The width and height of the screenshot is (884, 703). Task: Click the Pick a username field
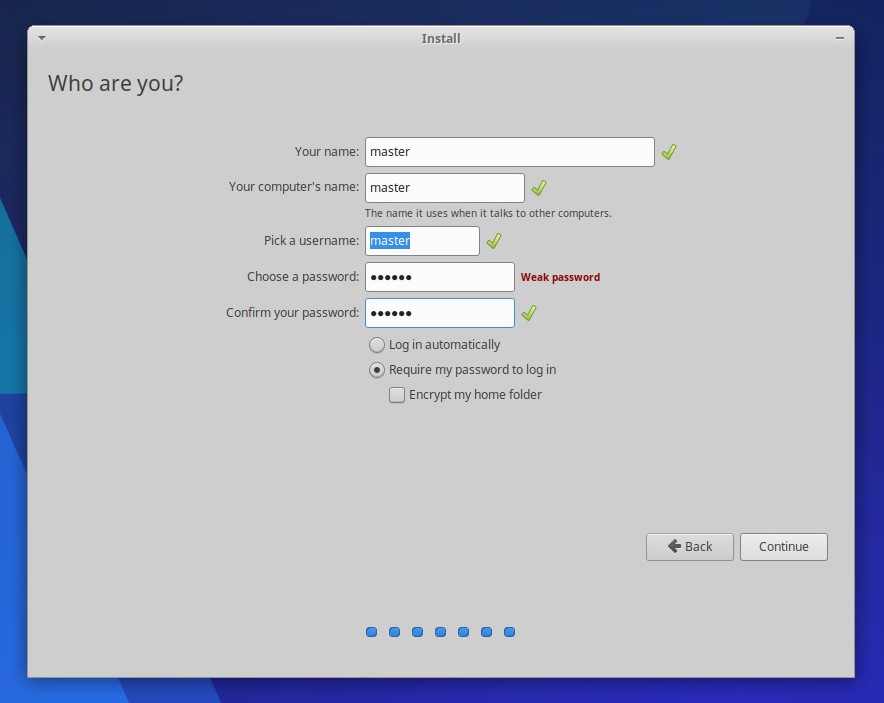422,241
